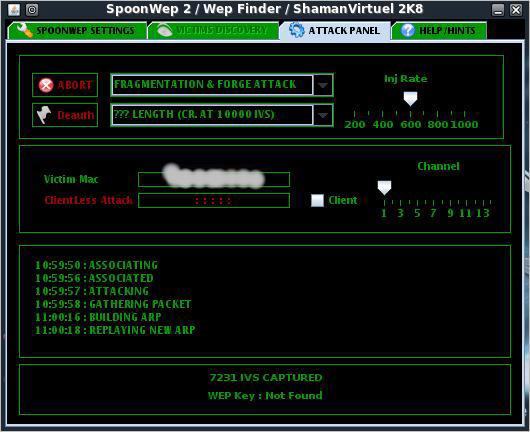Click the '10:59:50 : ASSOCIATING' log line

96,265
